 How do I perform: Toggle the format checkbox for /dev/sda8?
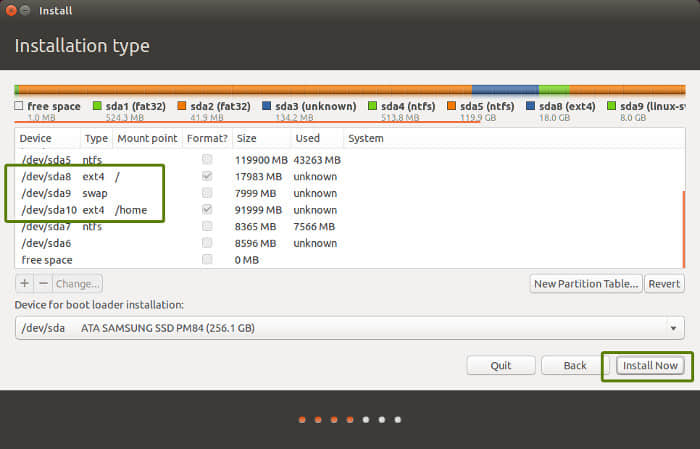[207, 177]
